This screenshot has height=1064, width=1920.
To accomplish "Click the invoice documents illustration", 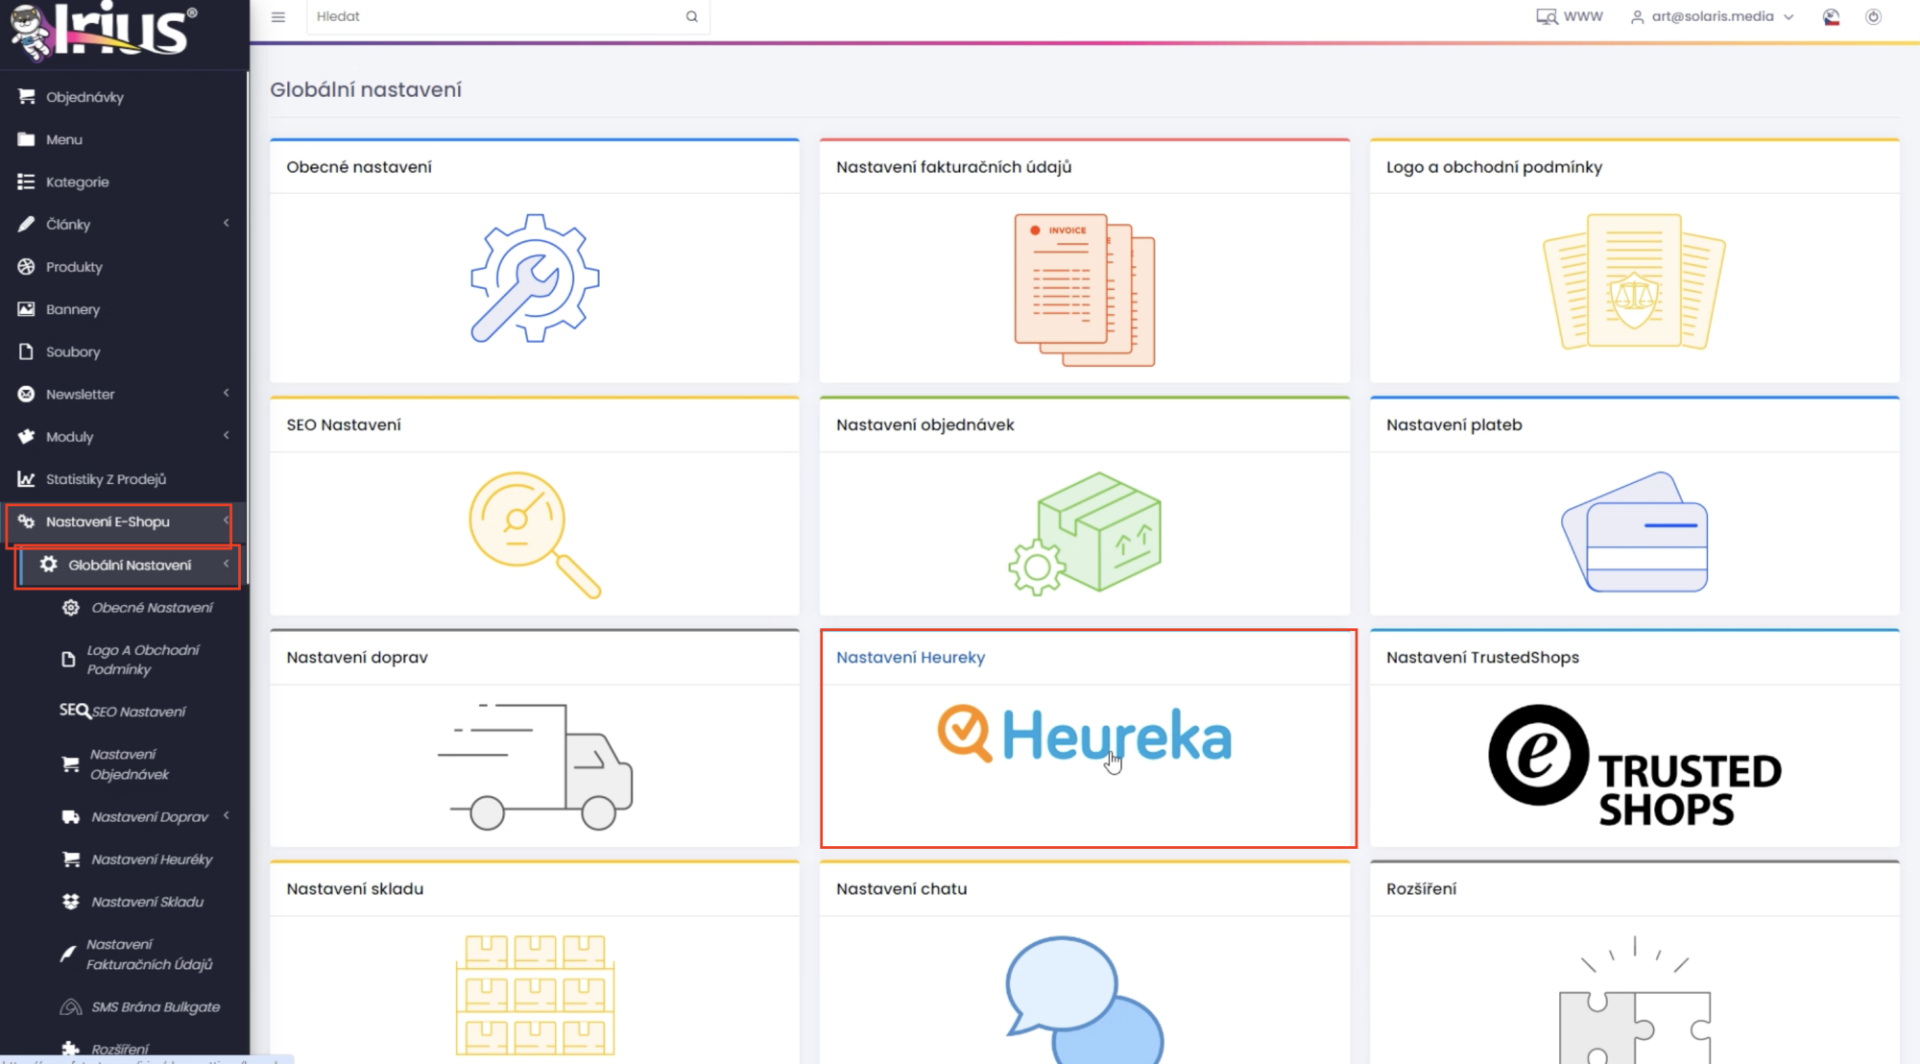I will tap(1084, 289).
